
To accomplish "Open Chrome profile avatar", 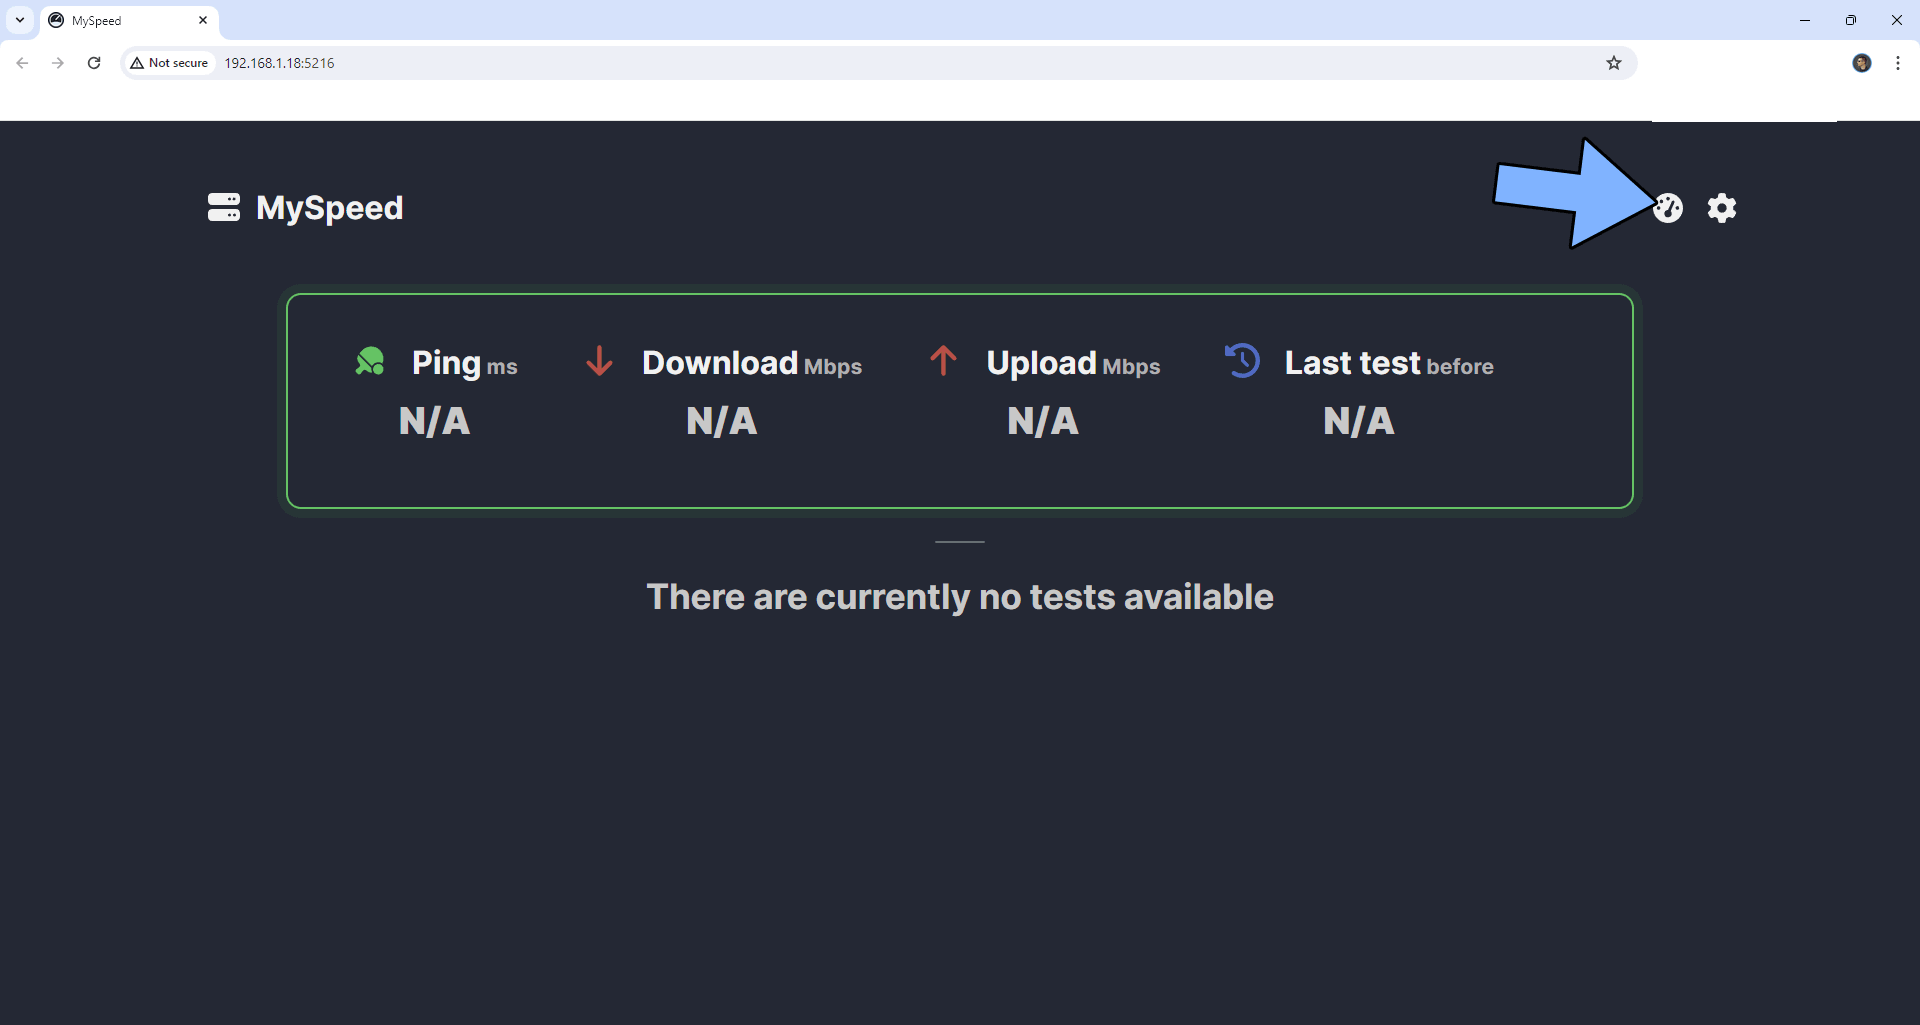I will 1862,63.
